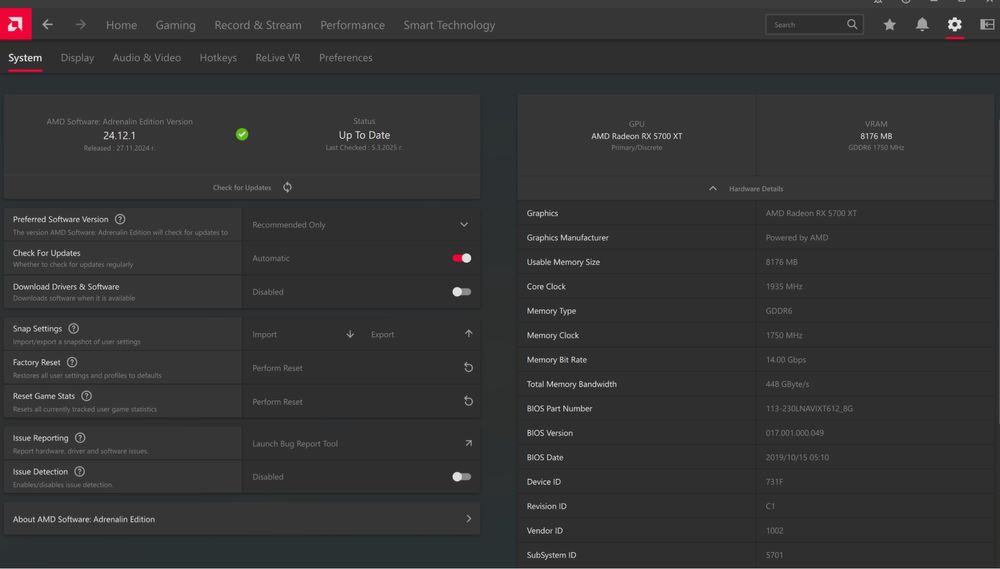Viewport: 1000px width, 569px height.
Task: Click the green up-to-date checkmark
Action: tap(242, 134)
